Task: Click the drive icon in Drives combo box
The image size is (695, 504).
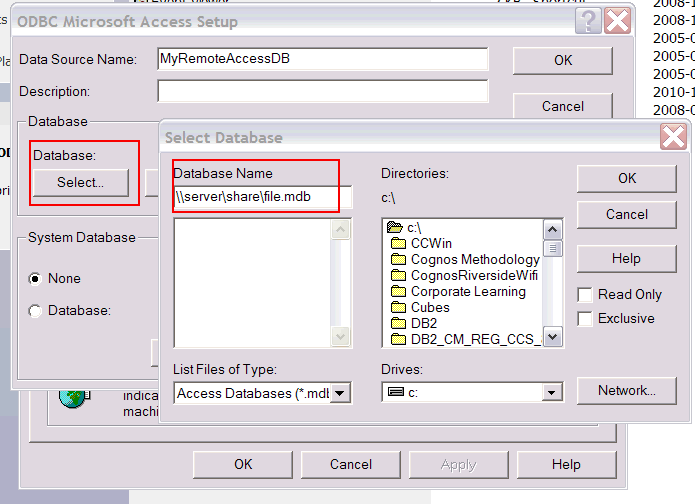Action: click(396, 392)
